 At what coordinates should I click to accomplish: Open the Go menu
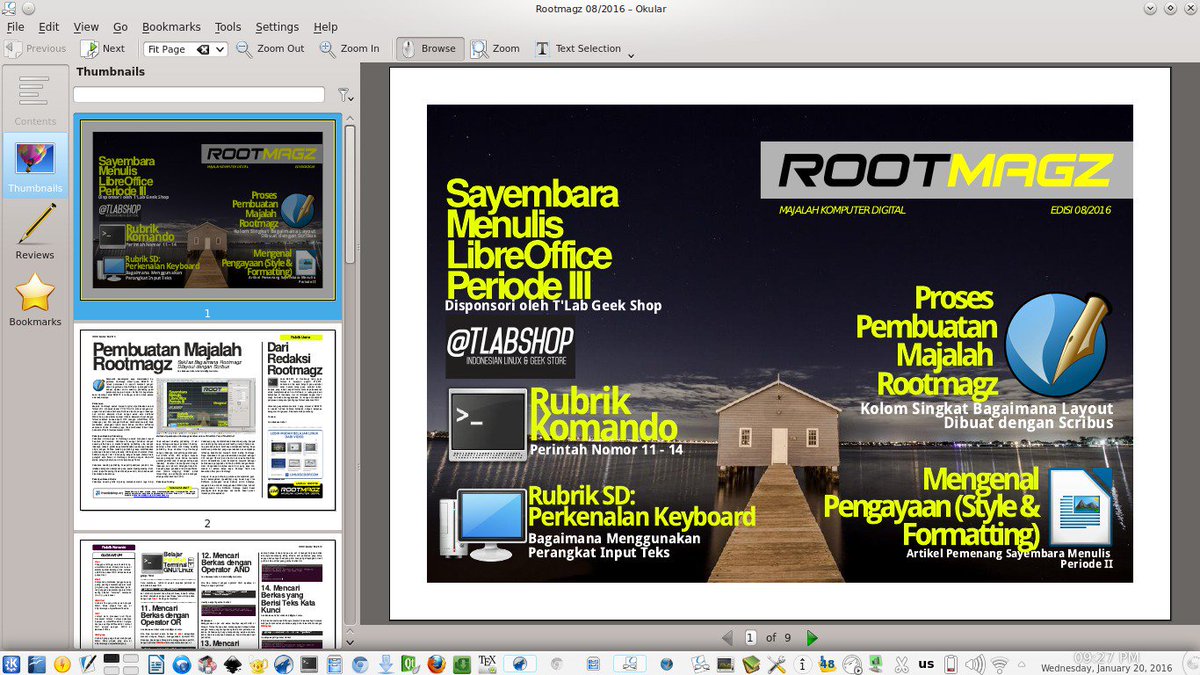[120, 27]
